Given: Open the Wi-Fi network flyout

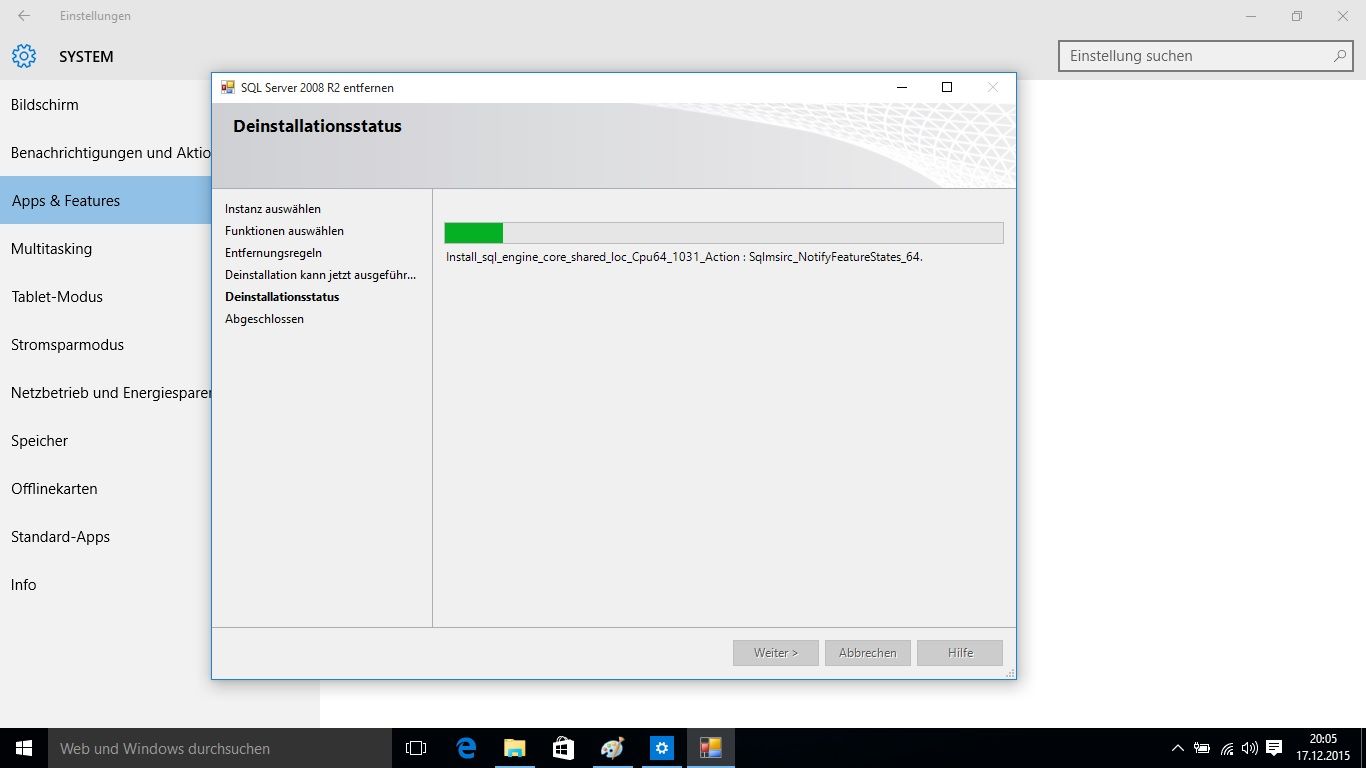Looking at the screenshot, I should click(x=1227, y=748).
